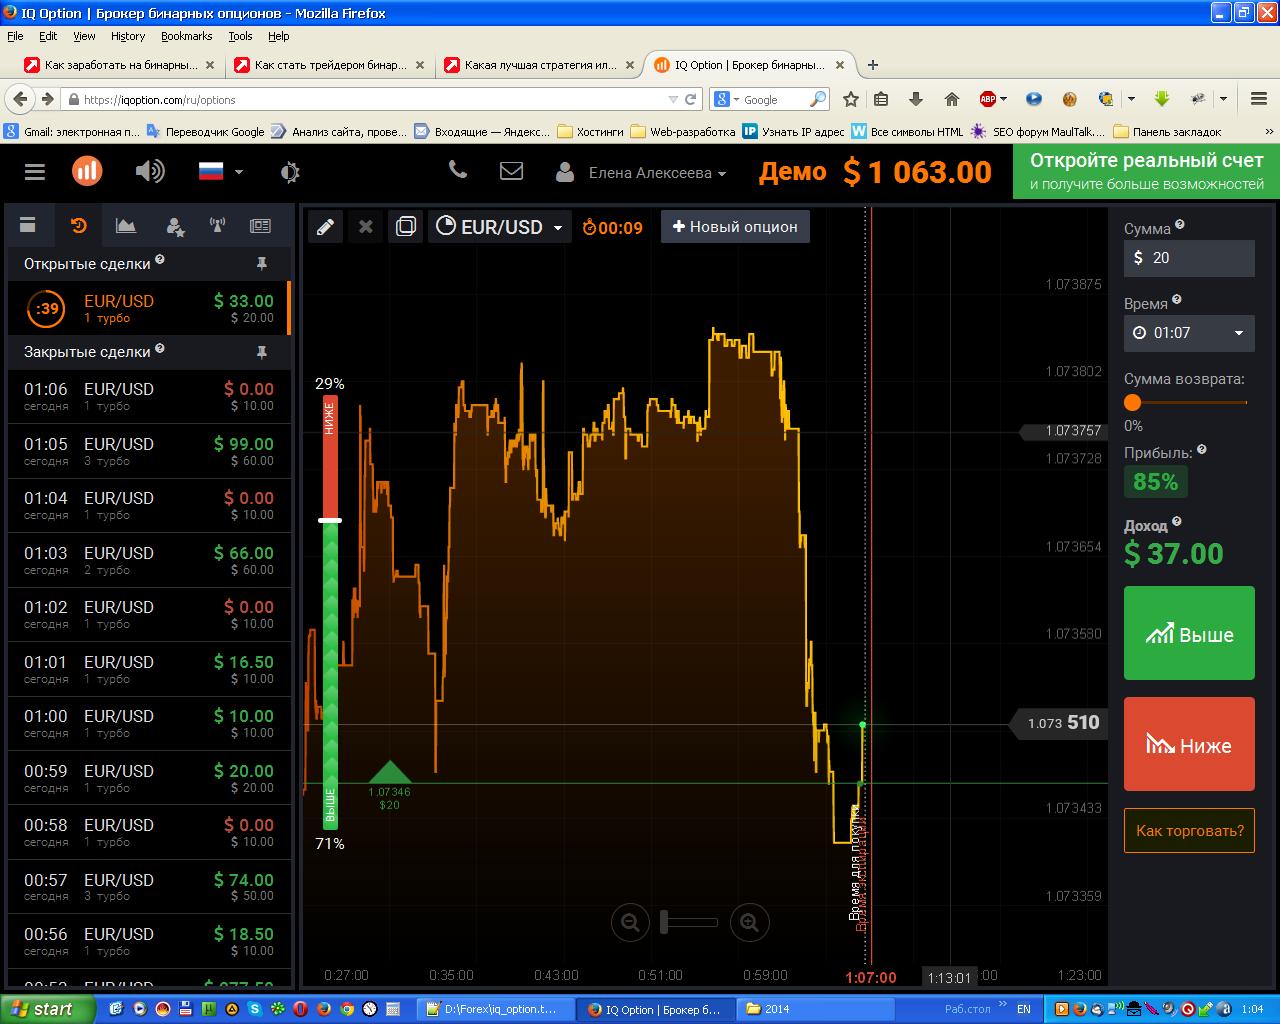Click the Как торговать? button

tap(1189, 831)
